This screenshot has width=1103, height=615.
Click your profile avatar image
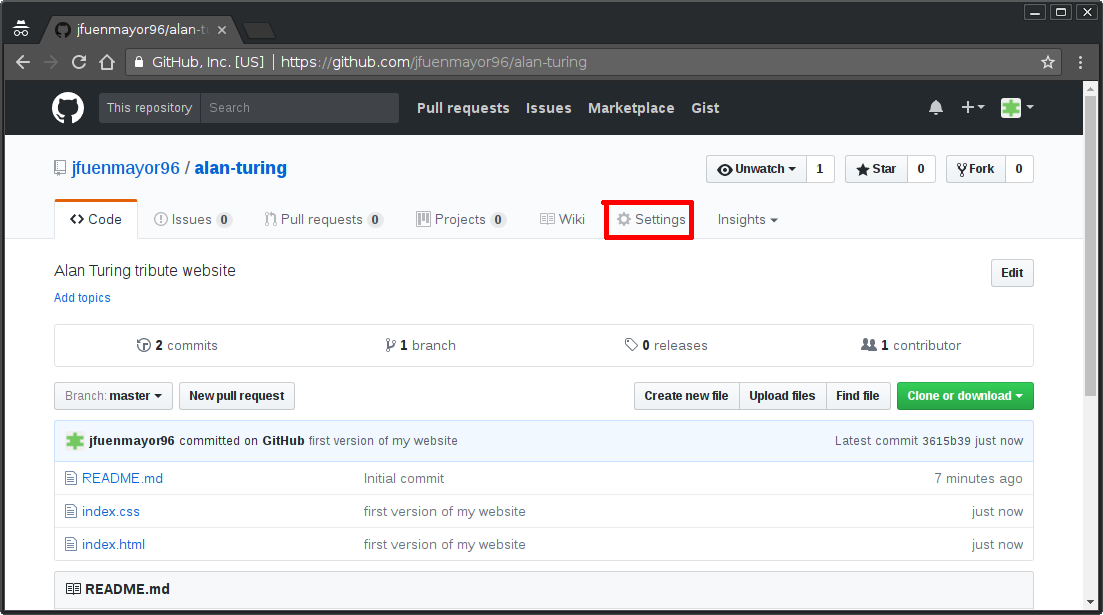click(x=1012, y=107)
